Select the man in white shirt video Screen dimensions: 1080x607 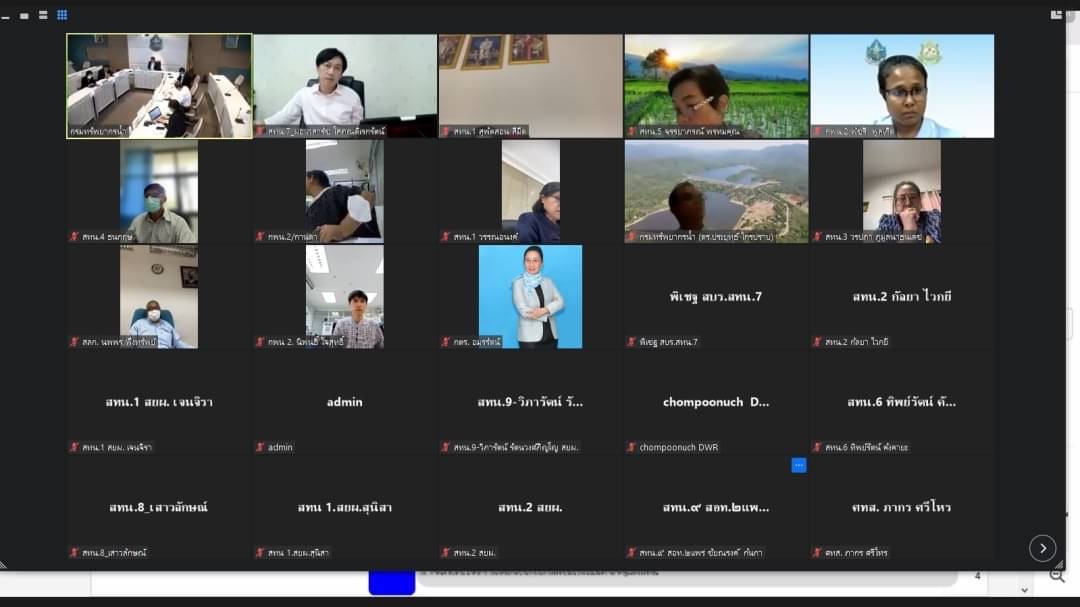(344, 86)
